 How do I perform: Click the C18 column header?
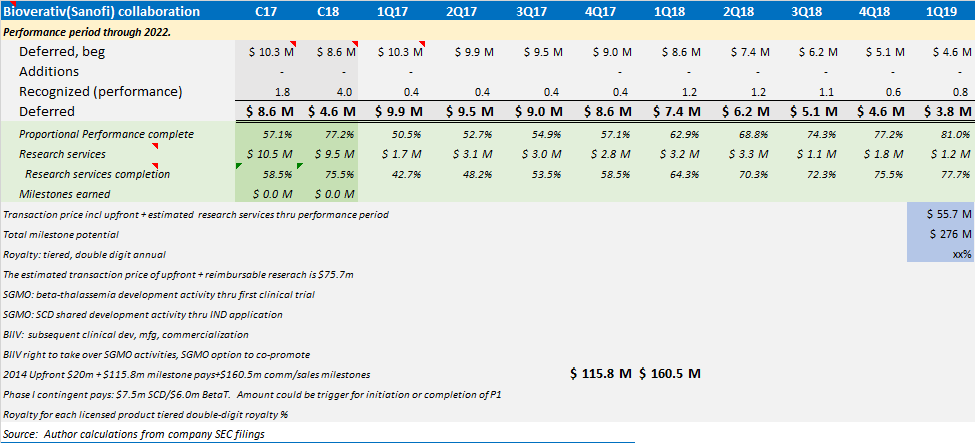point(328,12)
